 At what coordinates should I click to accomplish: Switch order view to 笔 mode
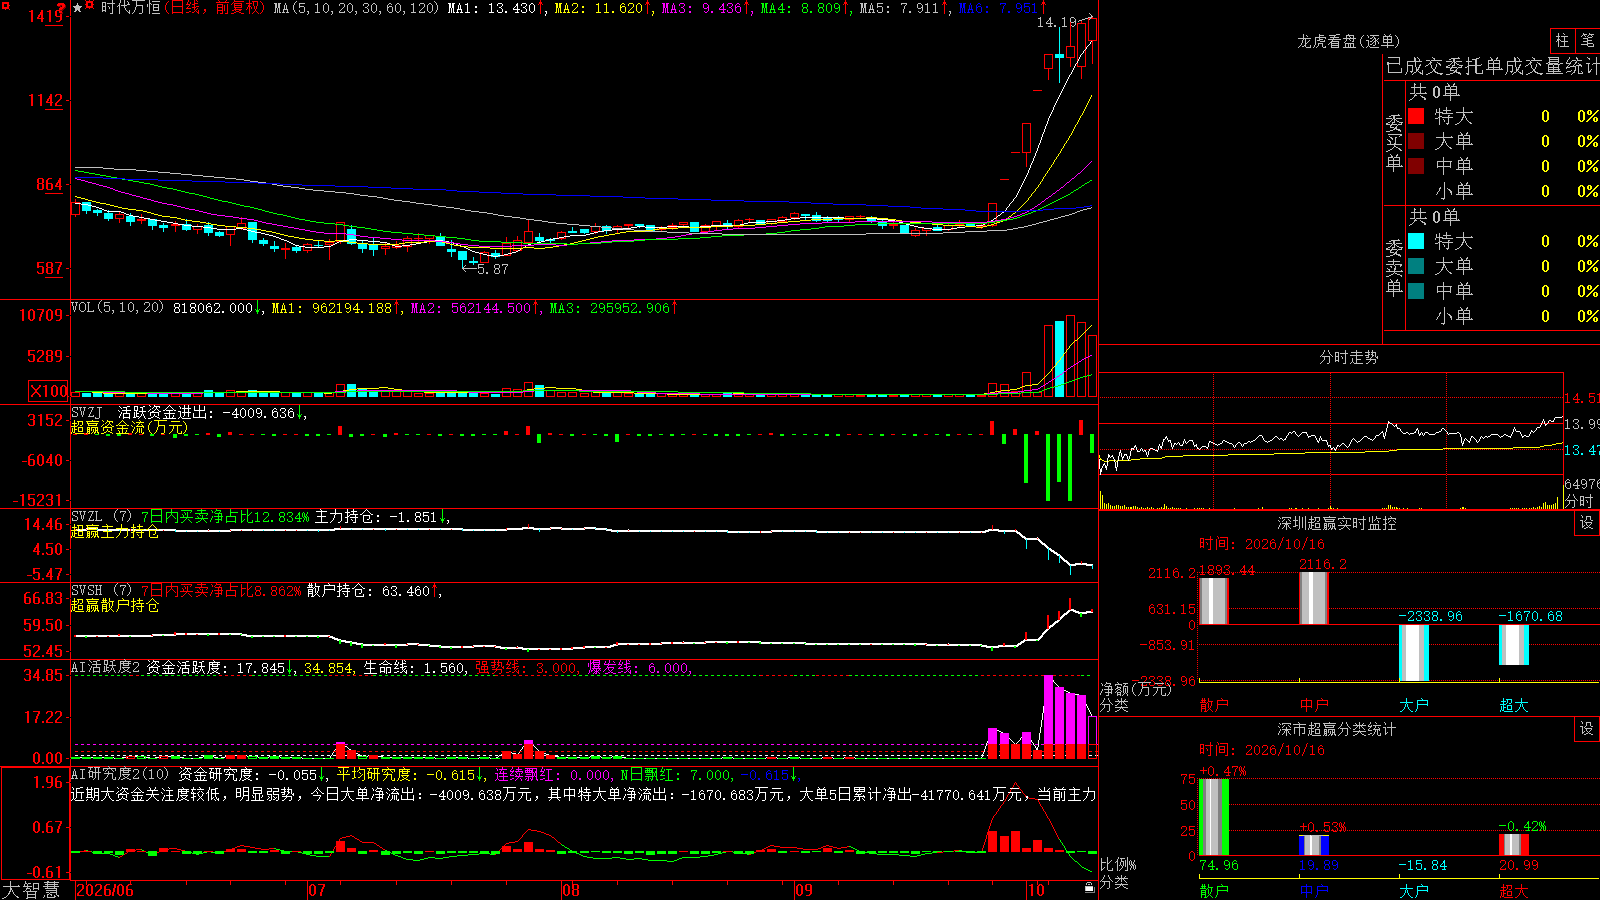1587,41
